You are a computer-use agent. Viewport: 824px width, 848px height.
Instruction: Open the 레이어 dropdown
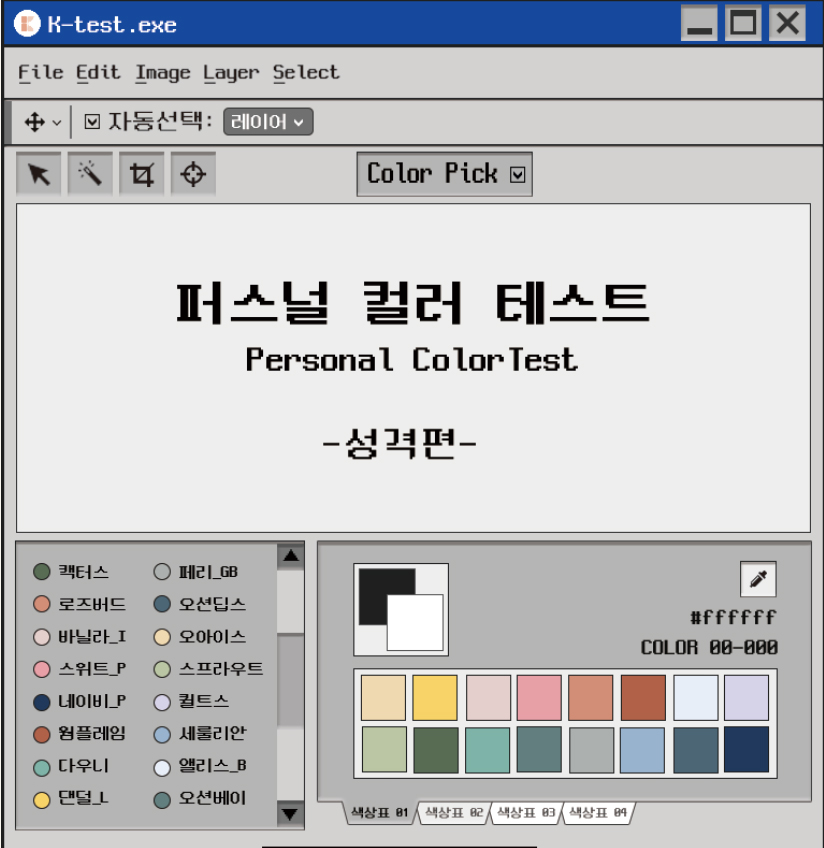(x=268, y=122)
